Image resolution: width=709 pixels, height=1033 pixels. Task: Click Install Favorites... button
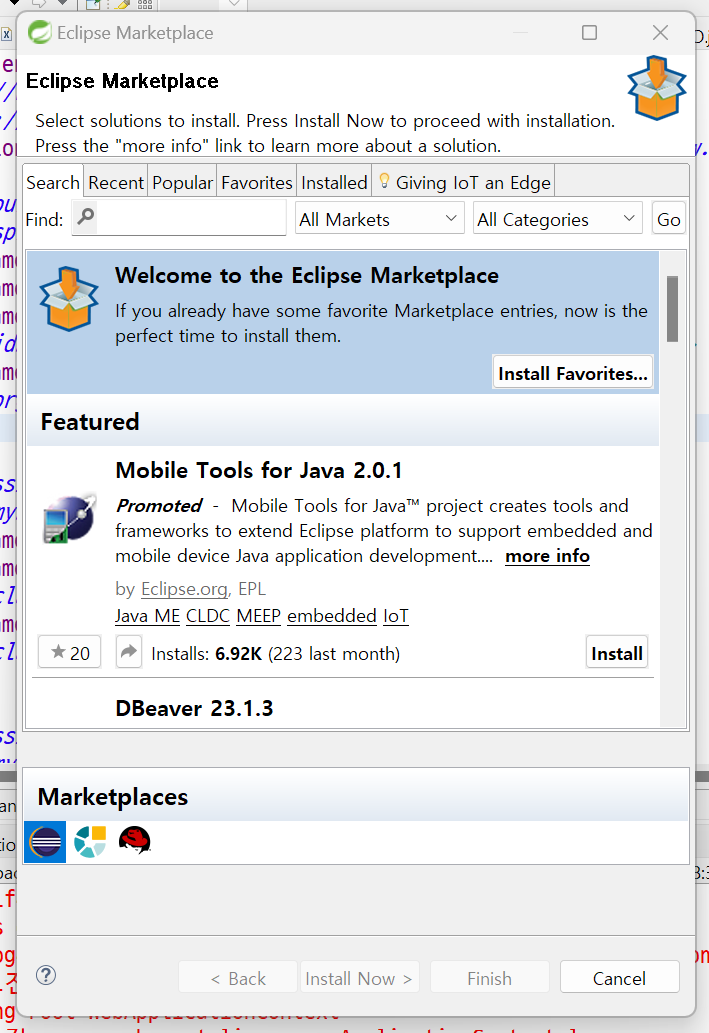(573, 373)
